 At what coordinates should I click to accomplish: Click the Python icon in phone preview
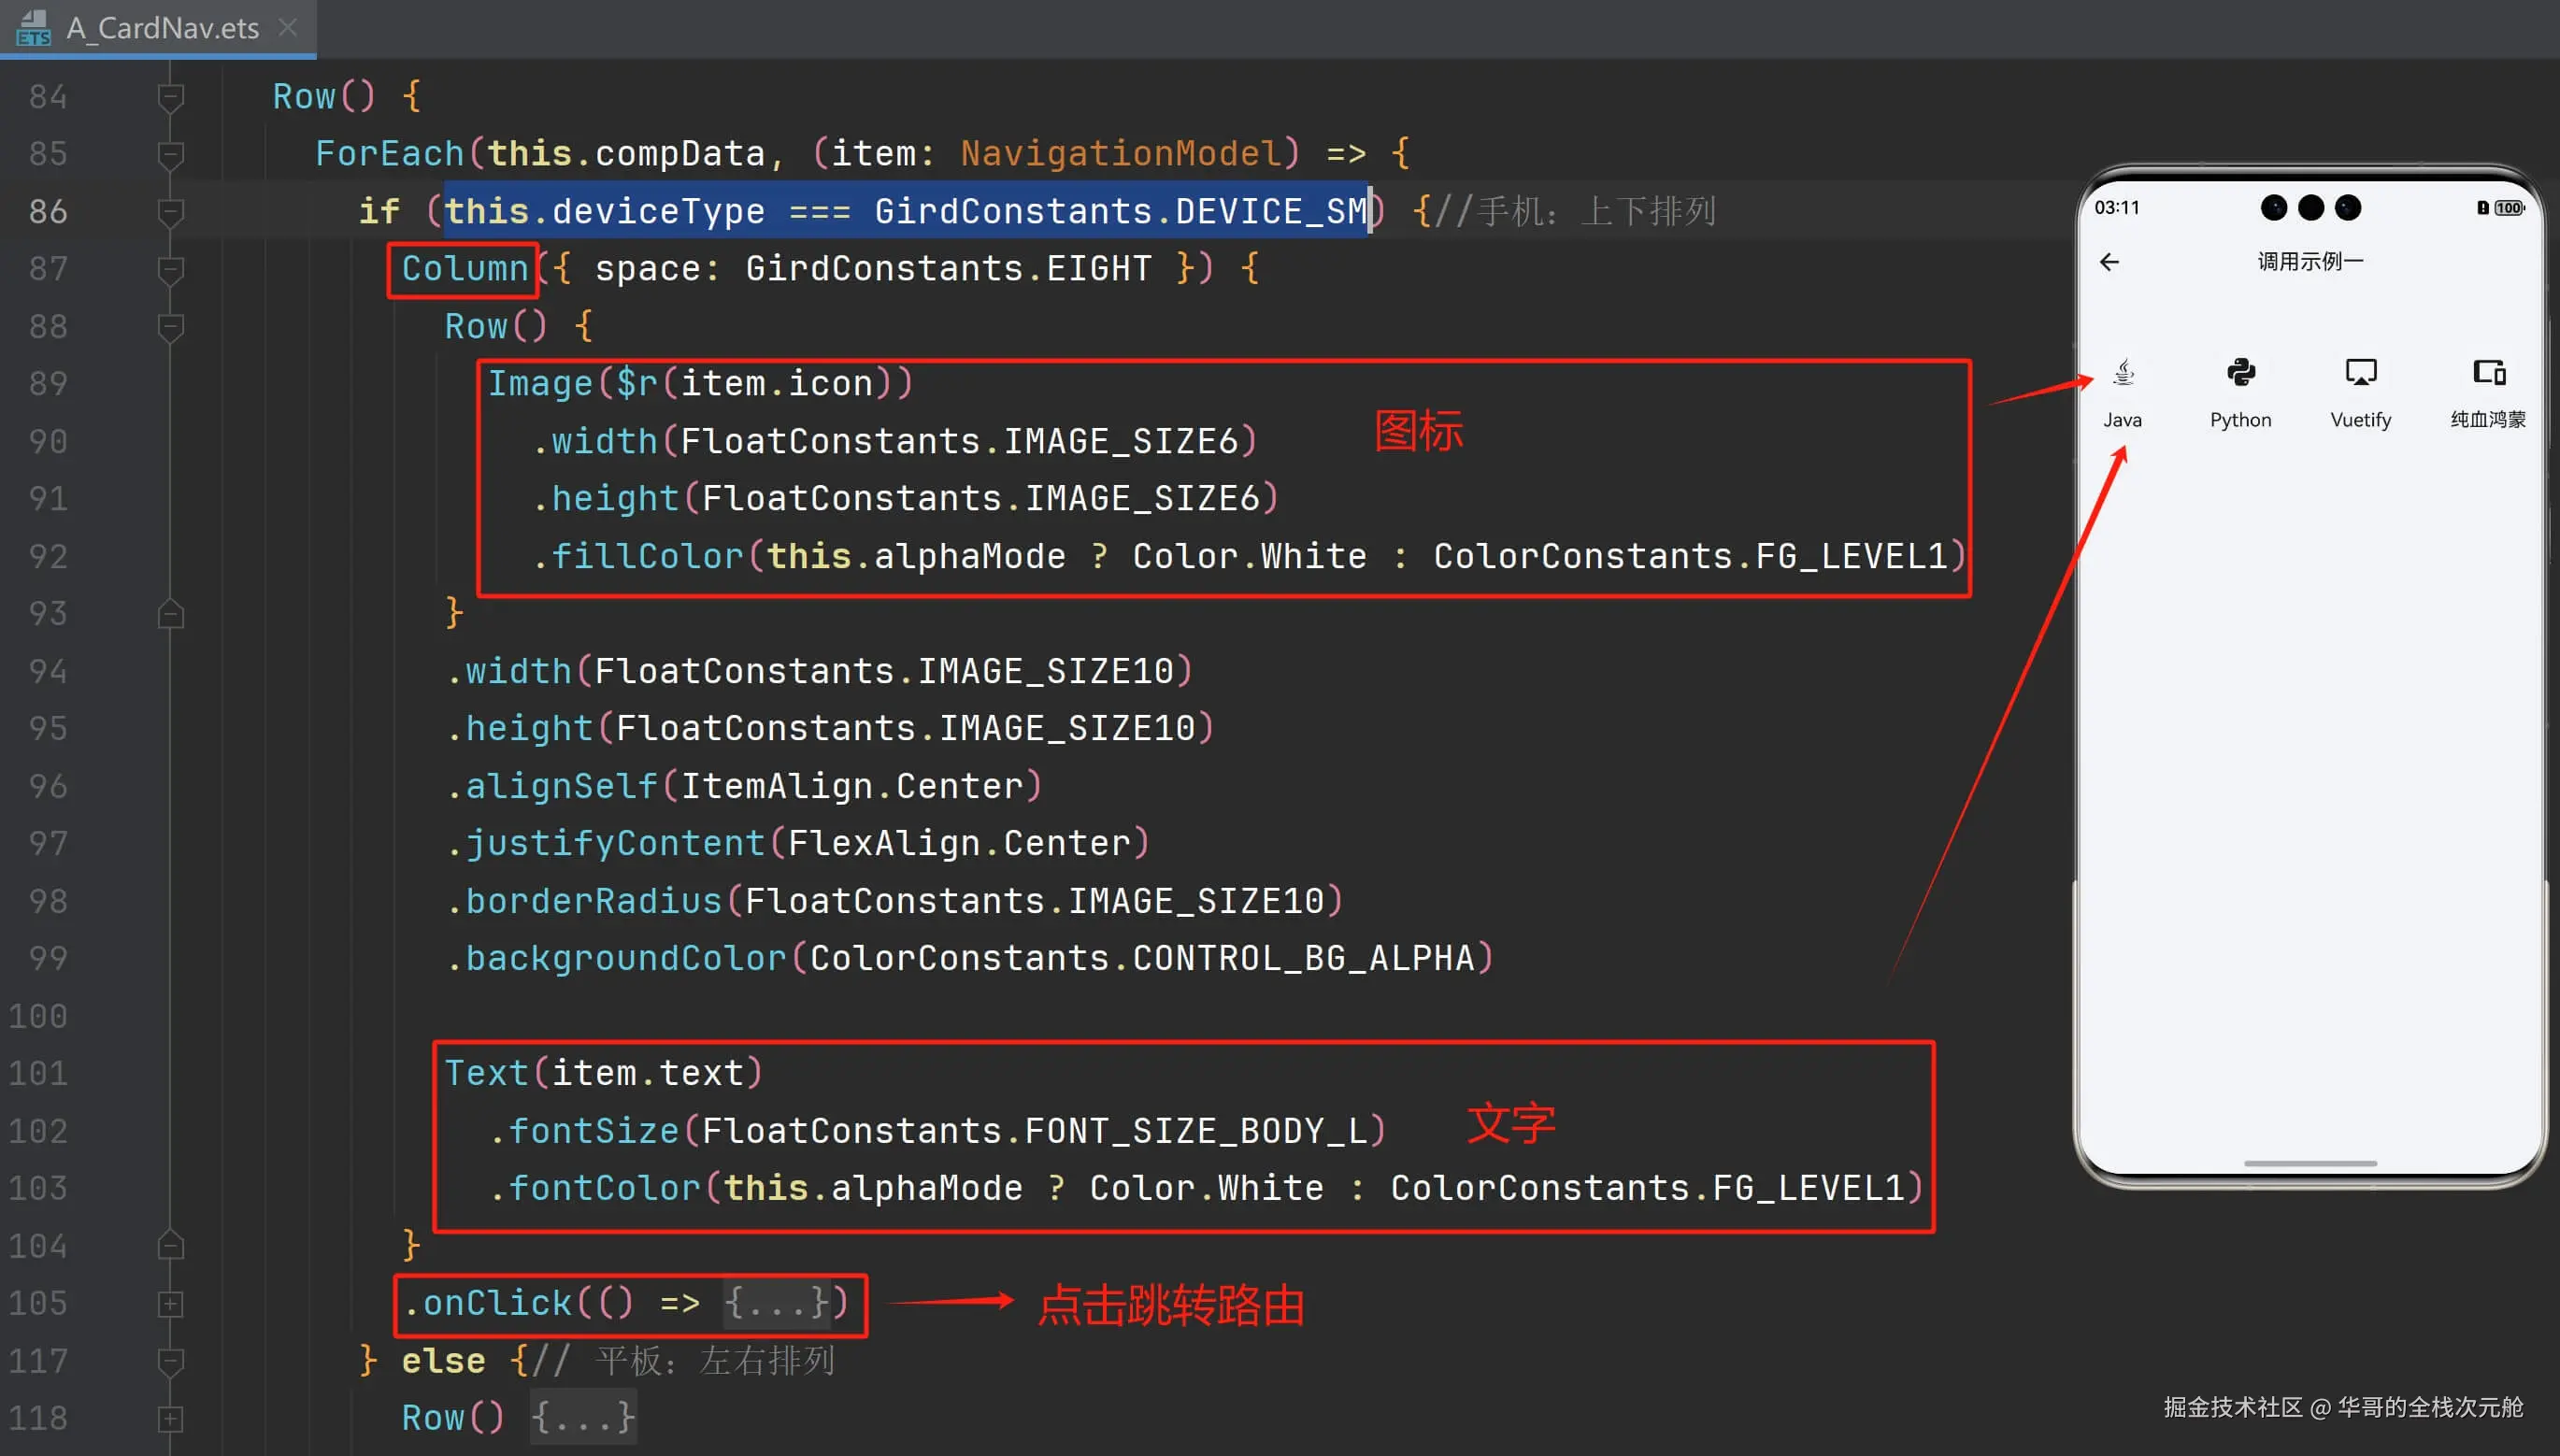click(2240, 373)
